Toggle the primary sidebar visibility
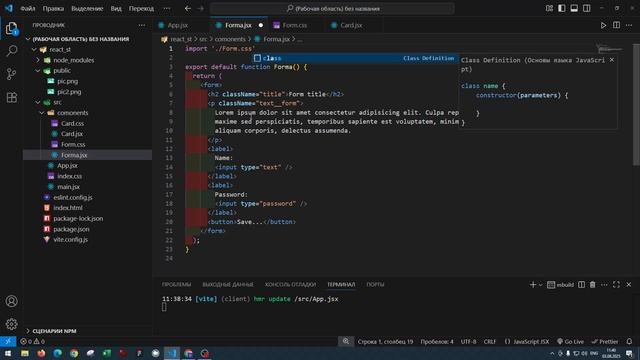This screenshot has height=360, width=640. click(x=562, y=8)
